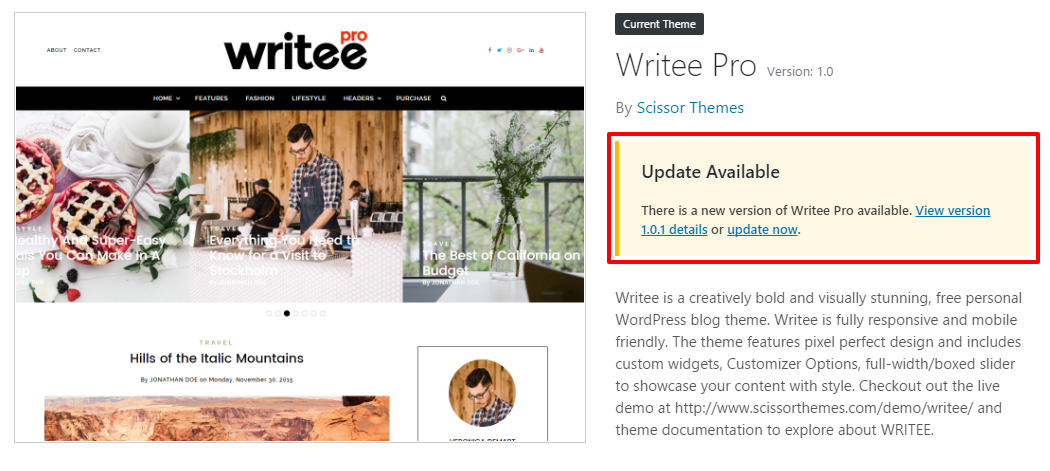Image resolution: width=1050 pixels, height=471 pixels.
Task: Click the circular author profile photo
Action: [482, 393]
